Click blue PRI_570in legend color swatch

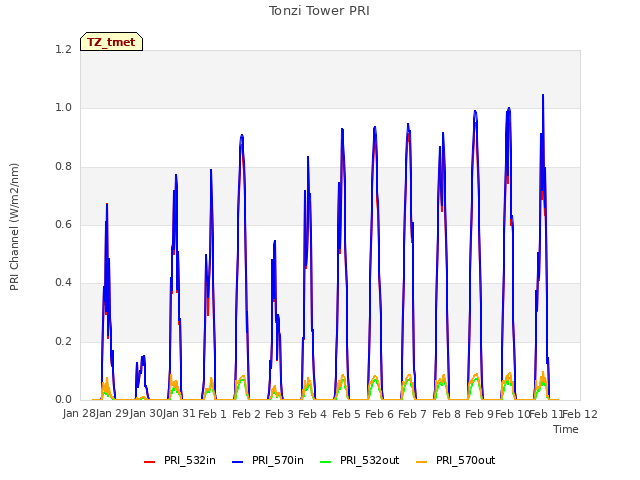238,462
